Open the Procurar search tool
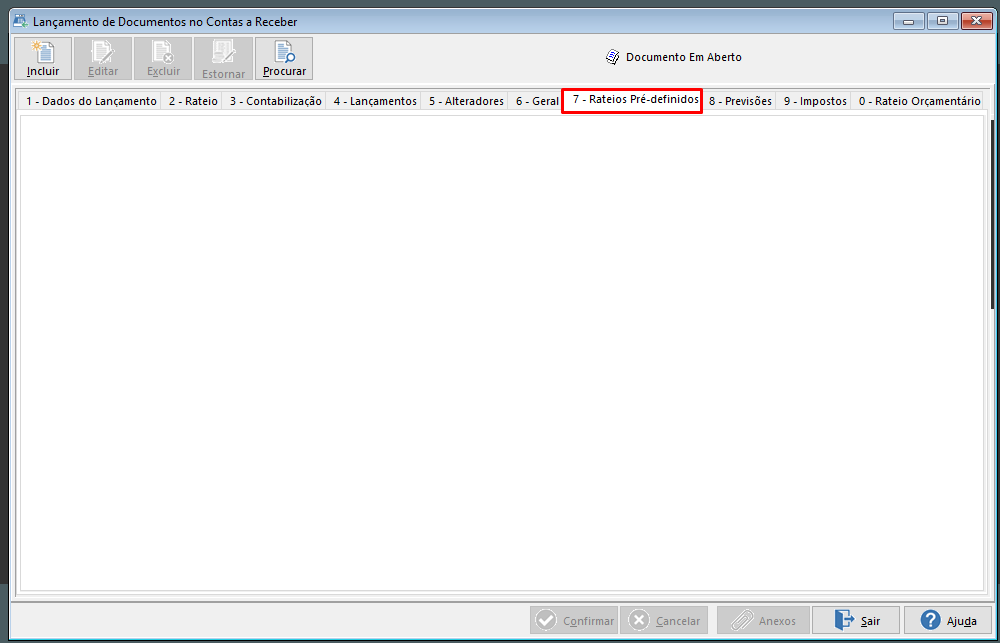This screenshot has width=1000, height=643. [284, 59]
